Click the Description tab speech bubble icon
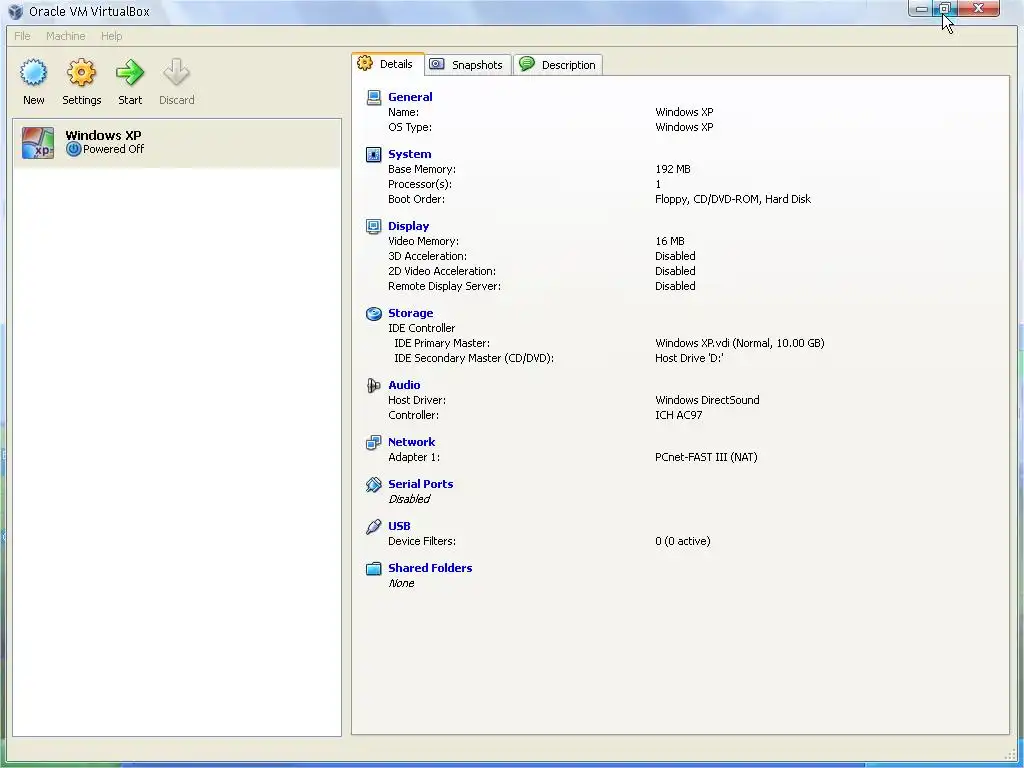The height and width of the screenshot is (768, 1024). coord(526,64)
